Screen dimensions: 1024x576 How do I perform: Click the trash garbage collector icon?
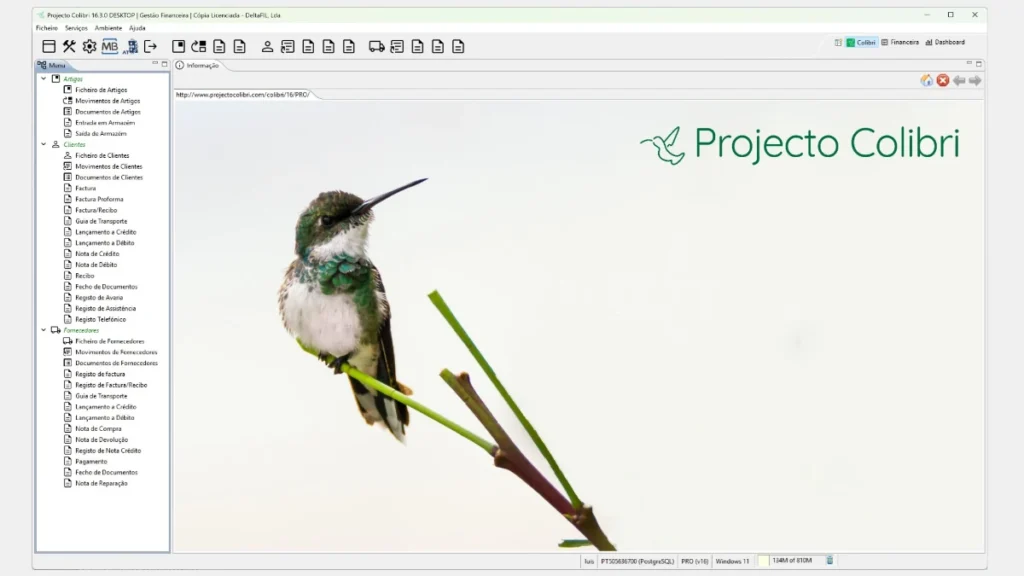pos(829,560)
